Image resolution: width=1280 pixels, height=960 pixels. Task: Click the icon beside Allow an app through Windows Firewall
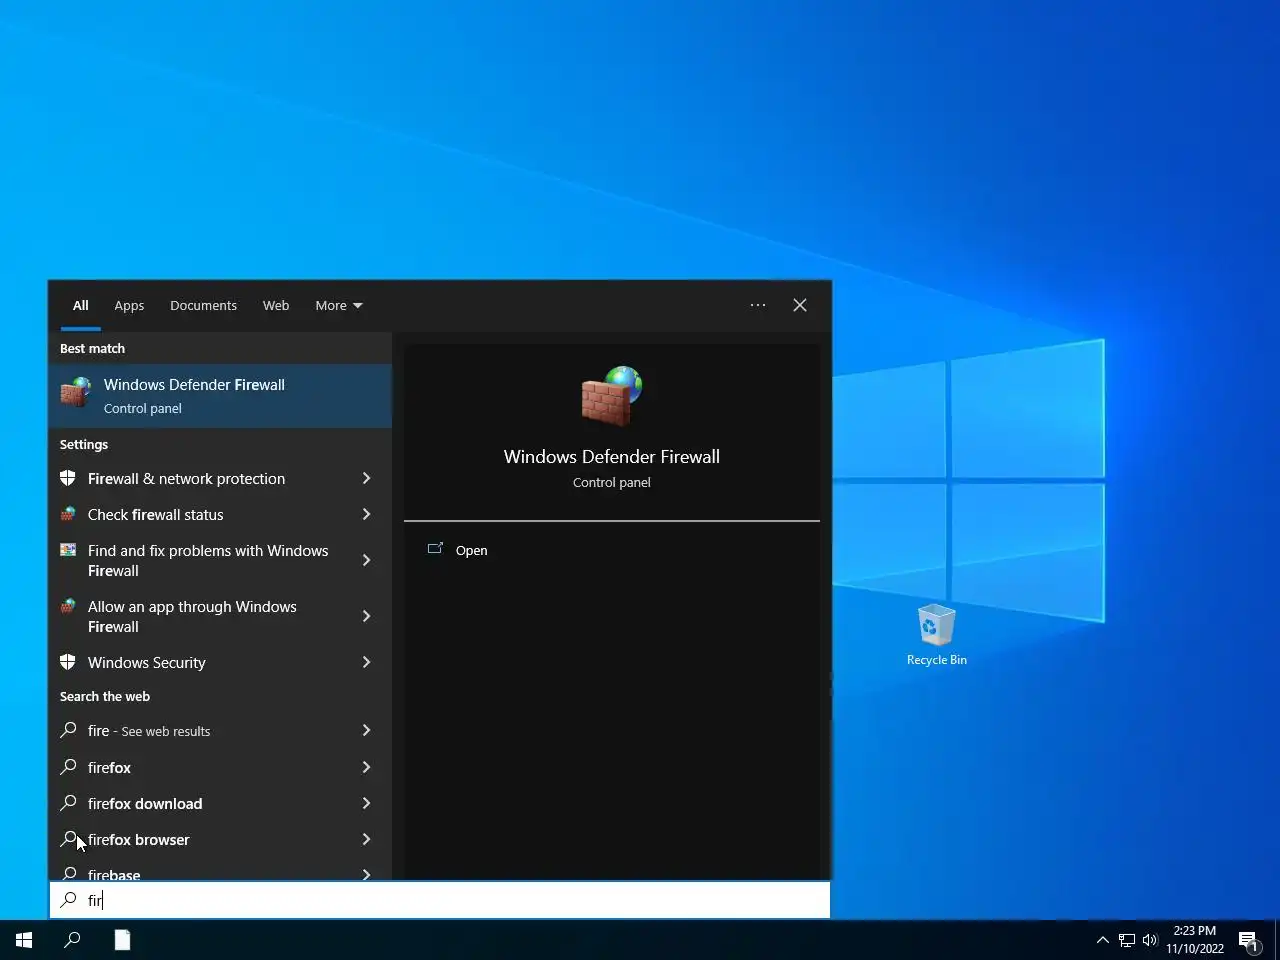[68, 606]
